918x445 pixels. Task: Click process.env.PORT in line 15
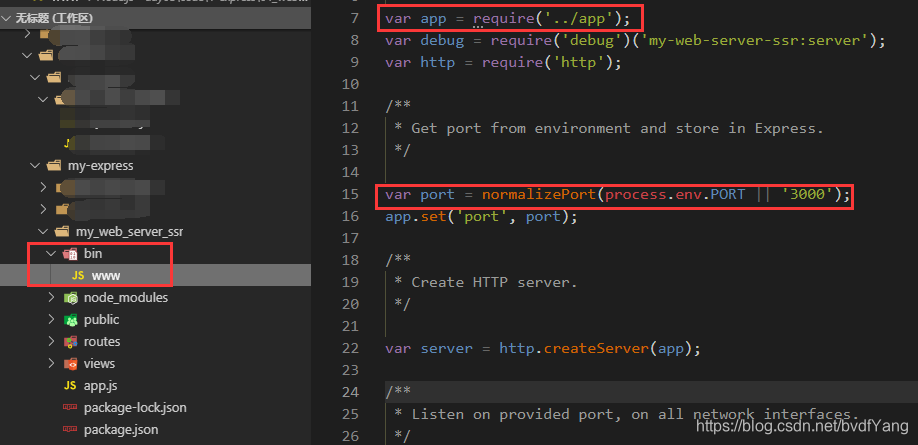[675, 194]
